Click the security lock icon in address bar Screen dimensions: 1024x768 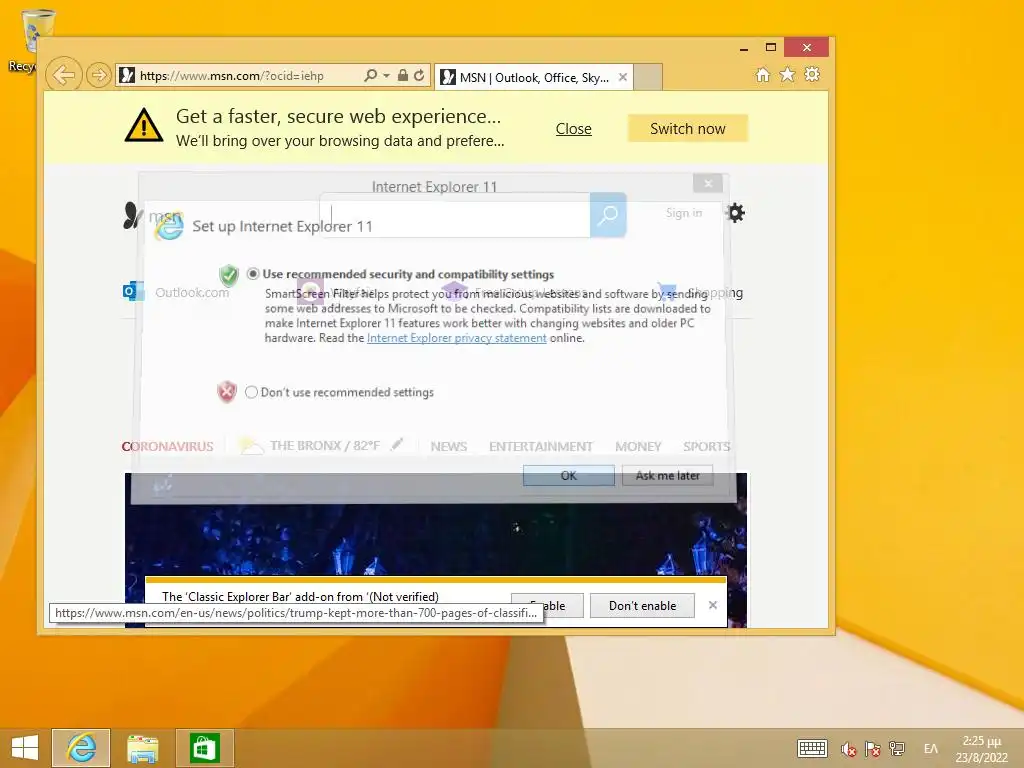[403, 76]
